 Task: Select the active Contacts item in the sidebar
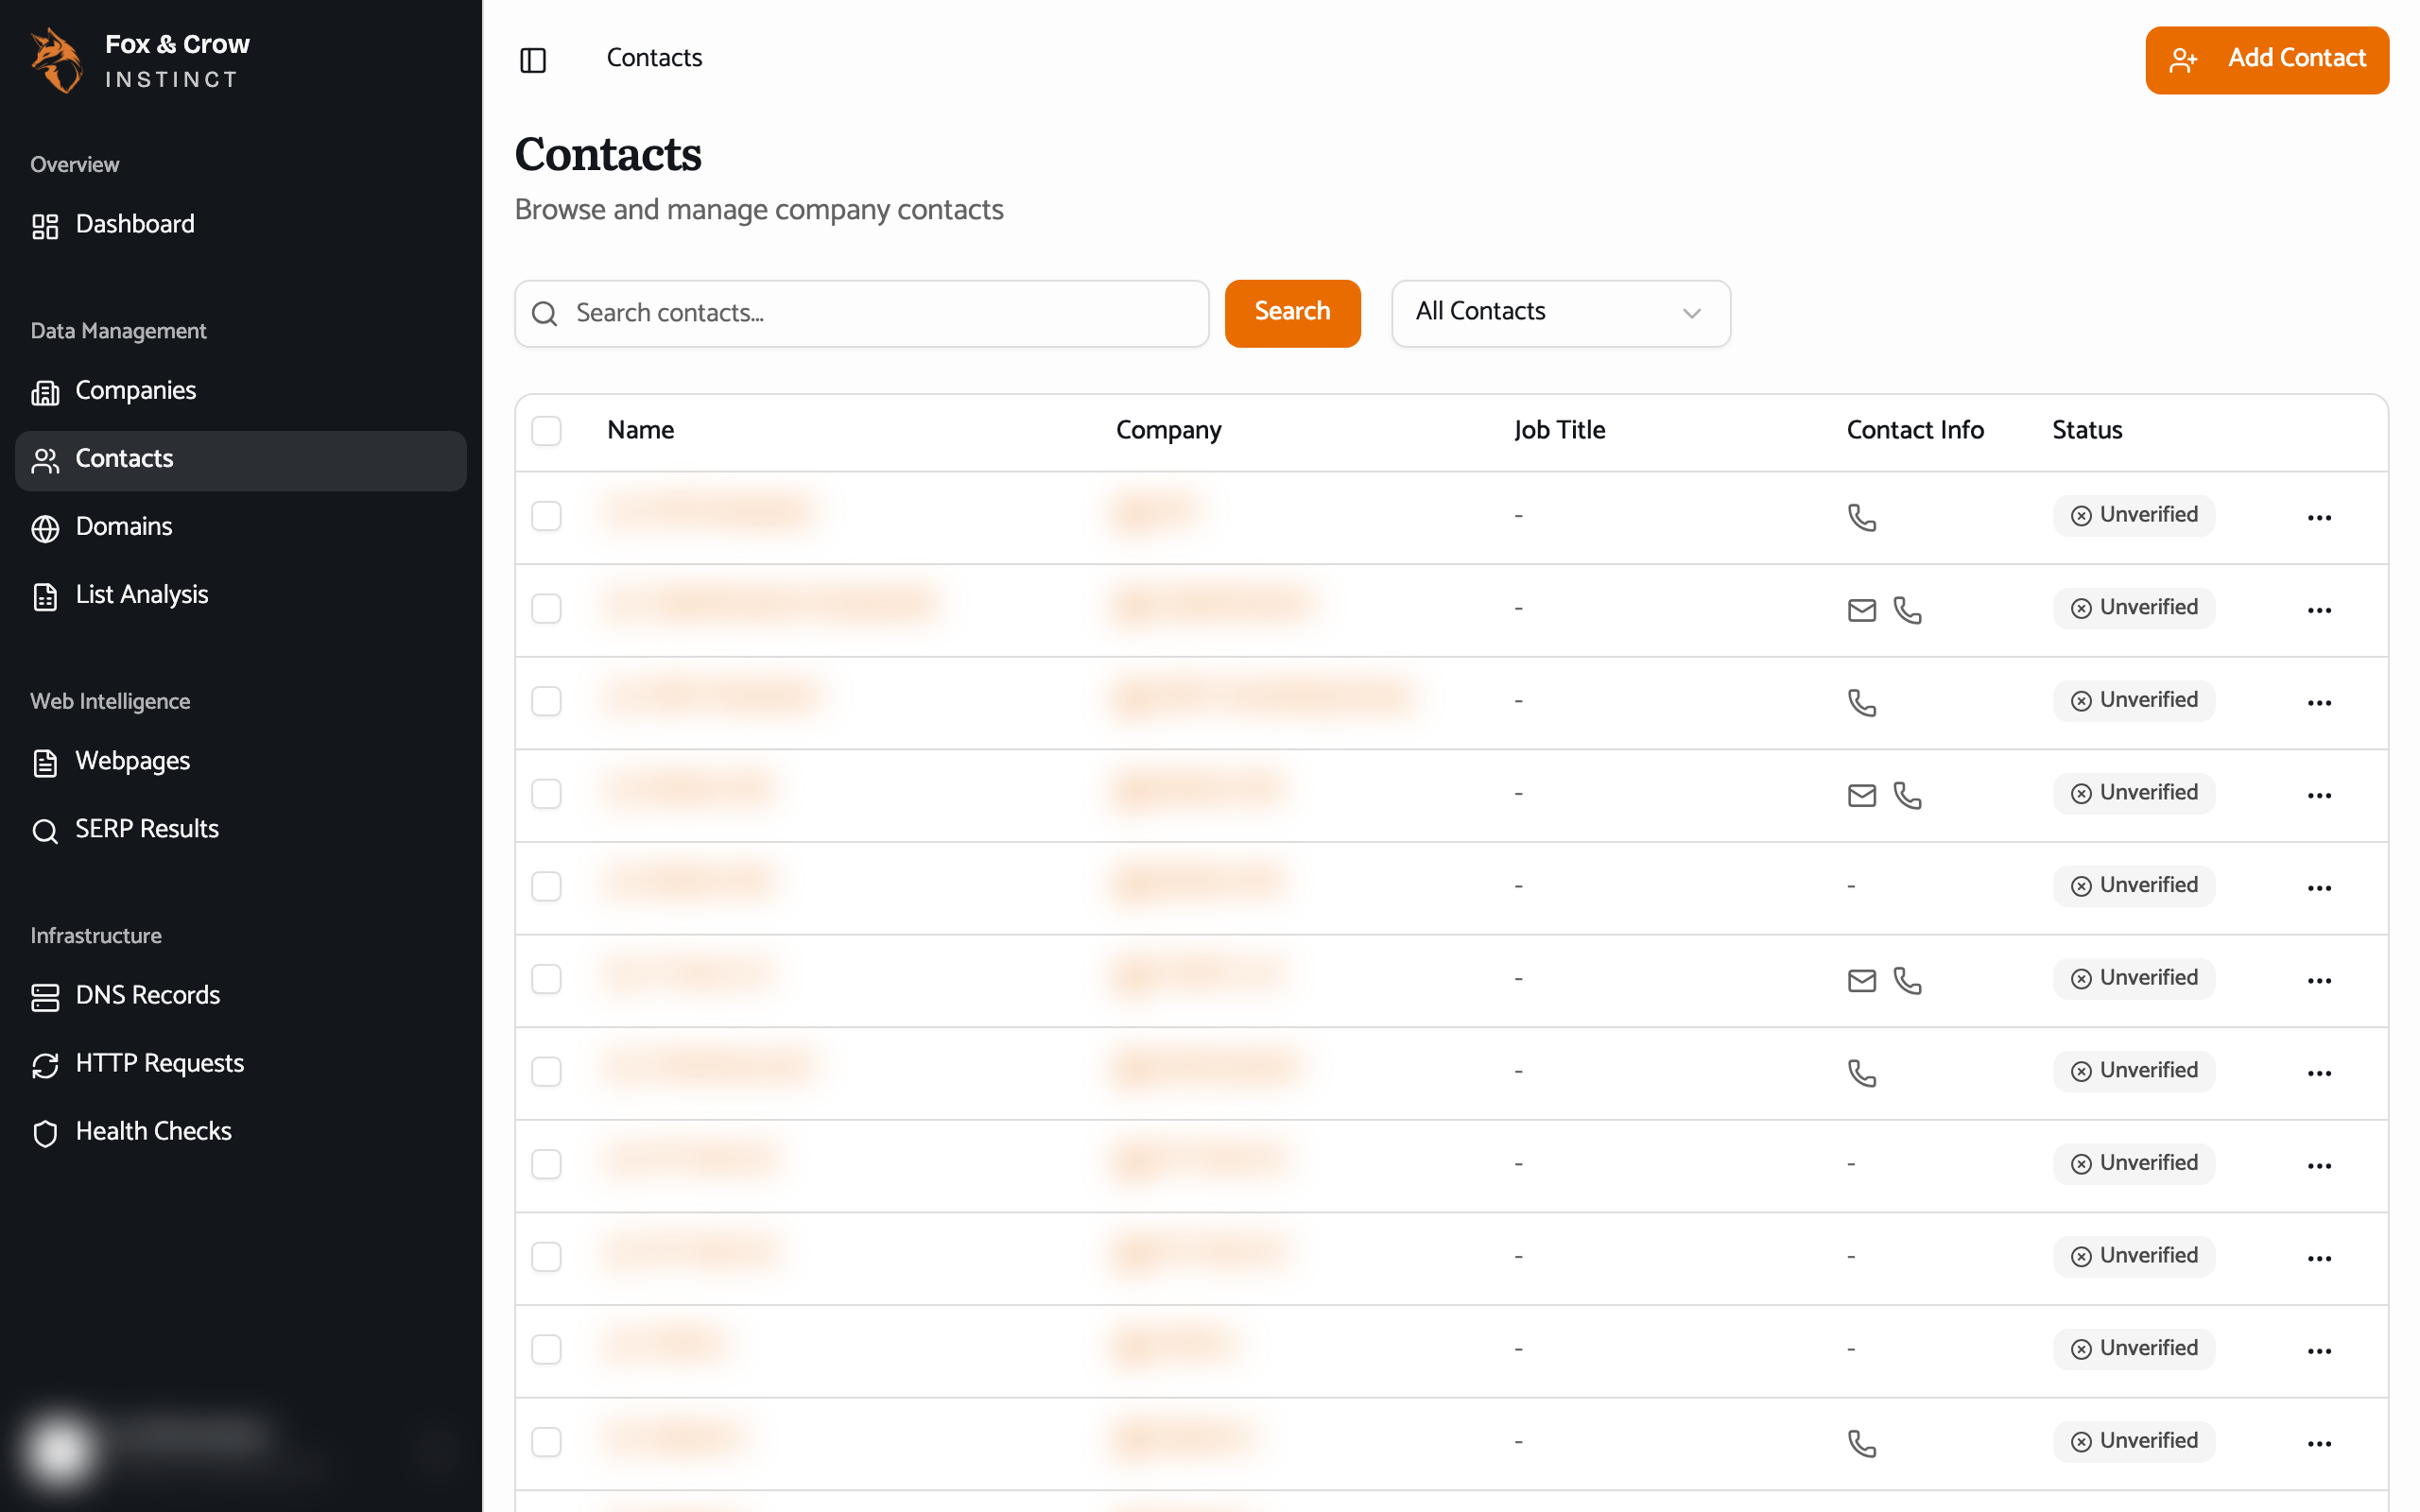click(240, 460)
